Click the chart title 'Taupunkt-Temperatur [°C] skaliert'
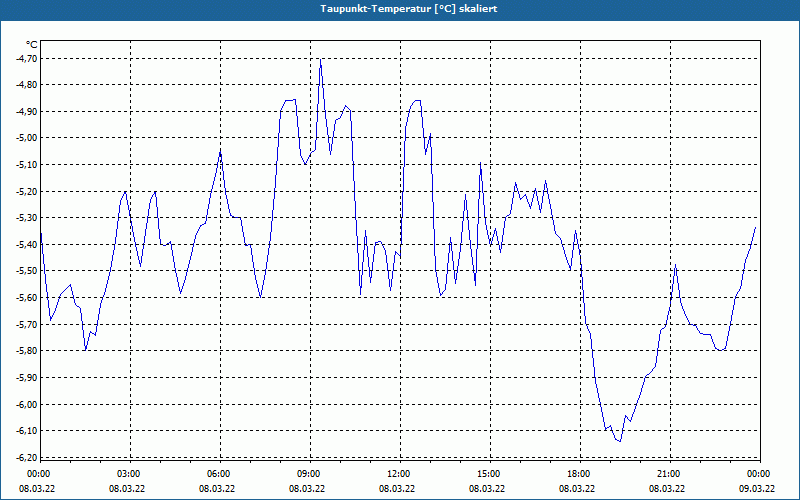This screenshot has width=800, height=500. coord(409,9)
